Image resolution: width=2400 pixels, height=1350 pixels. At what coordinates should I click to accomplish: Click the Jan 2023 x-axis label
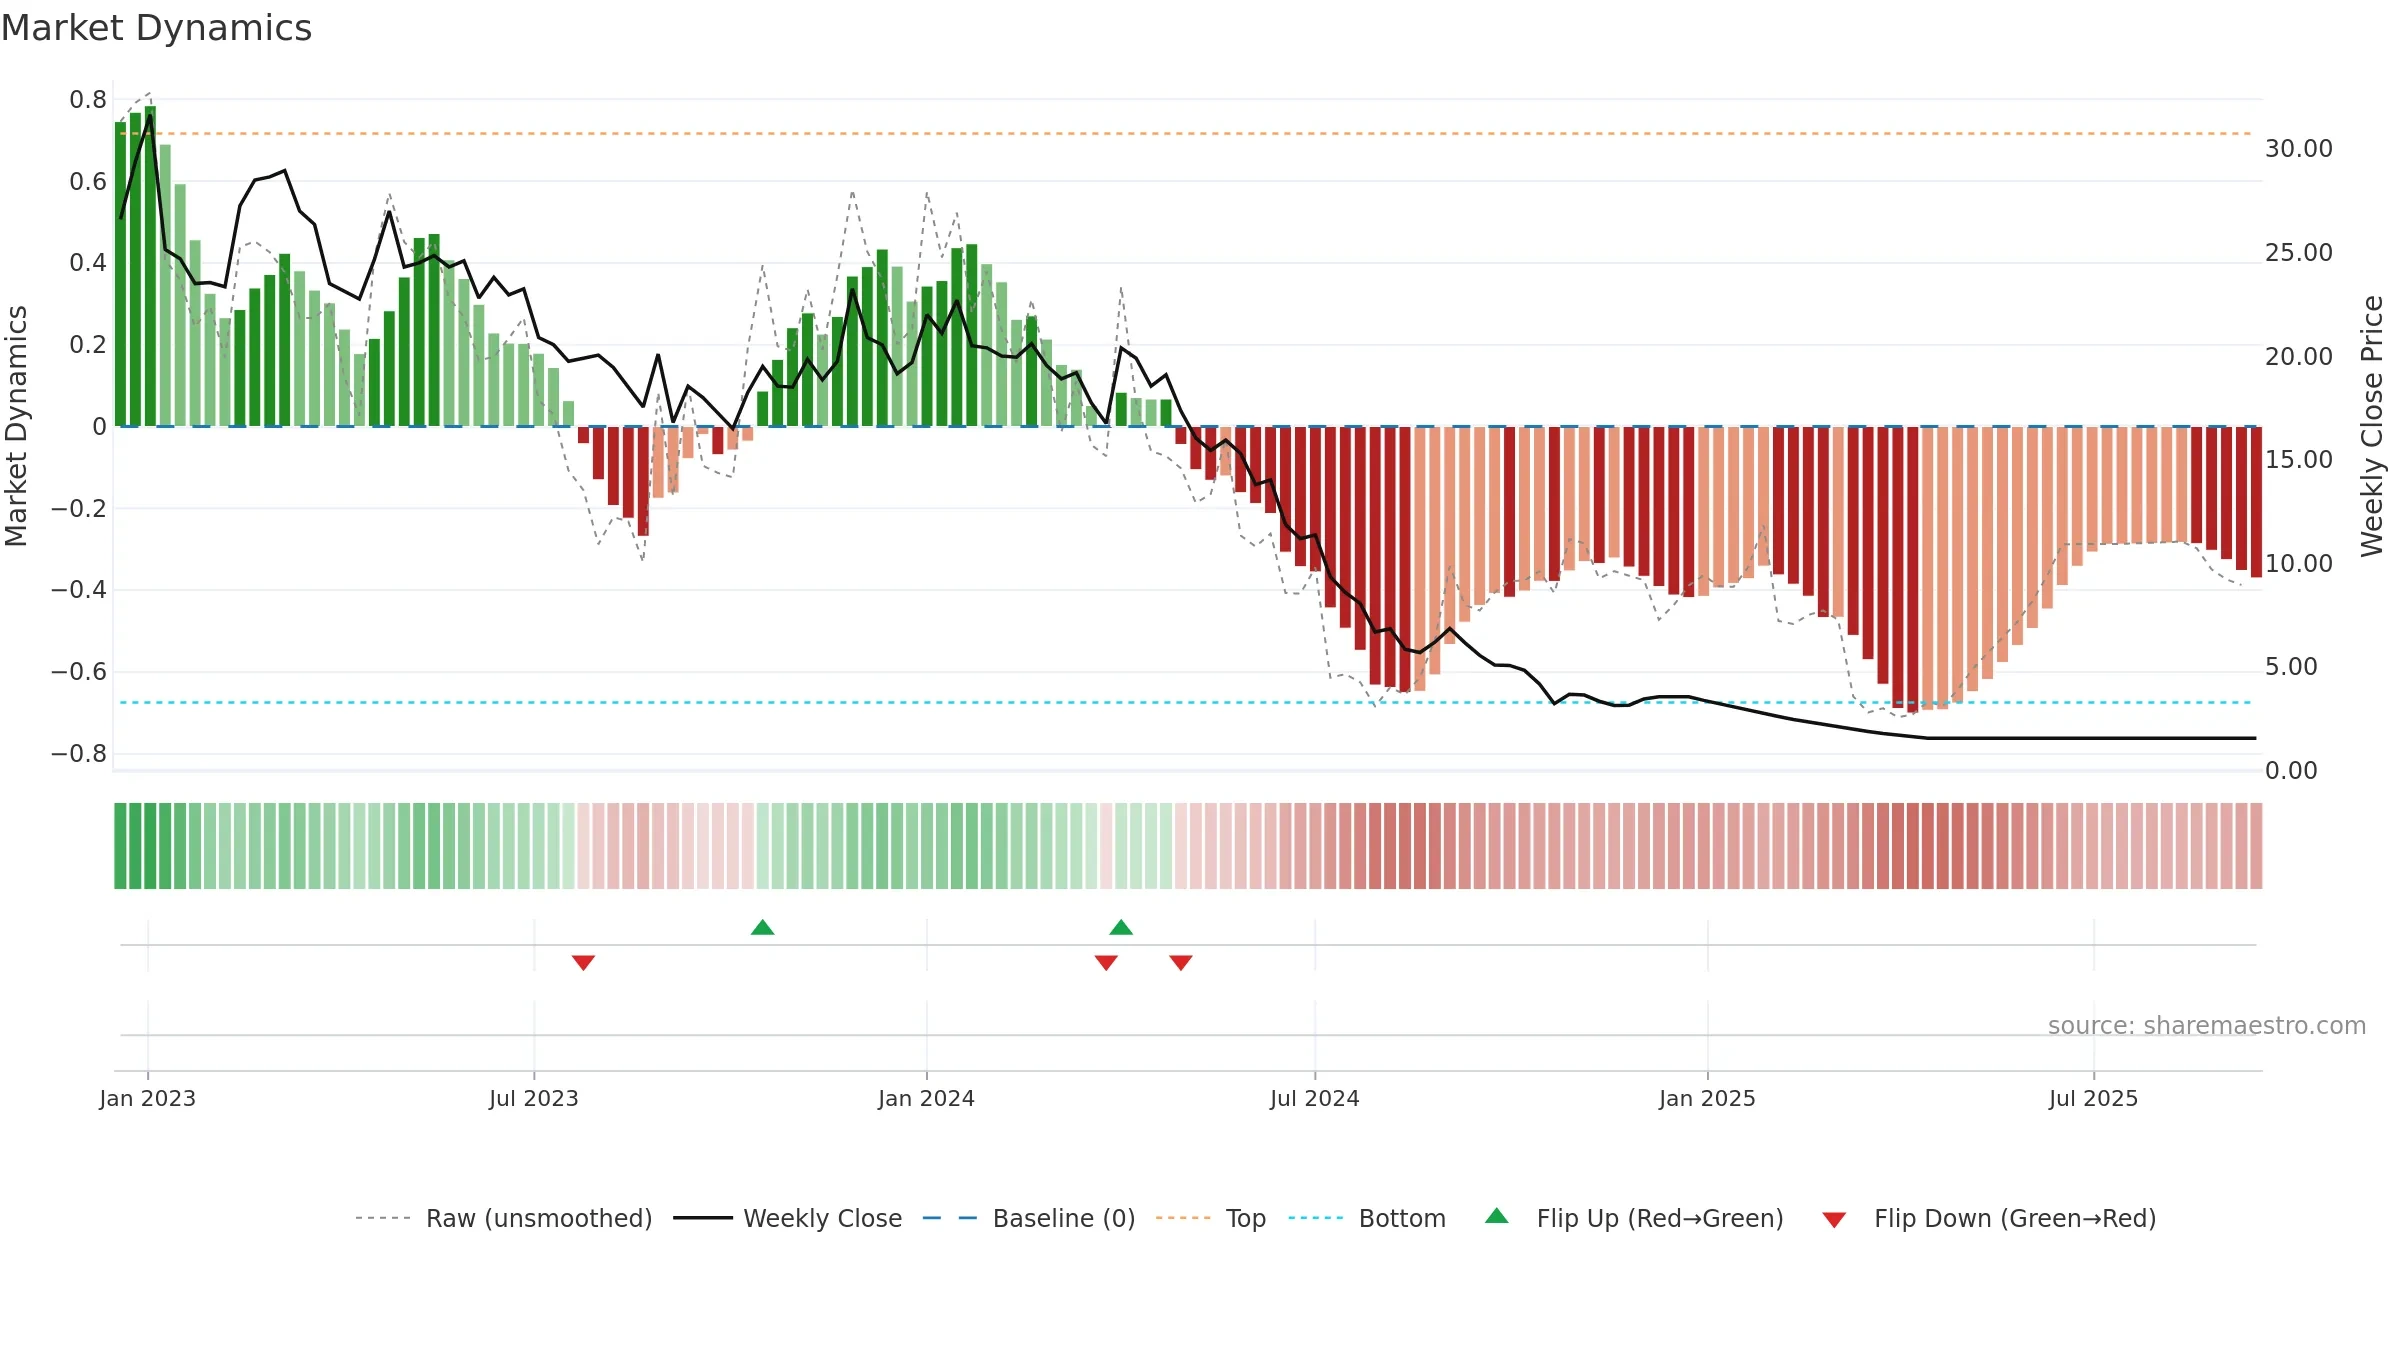tap(148, 1098)
